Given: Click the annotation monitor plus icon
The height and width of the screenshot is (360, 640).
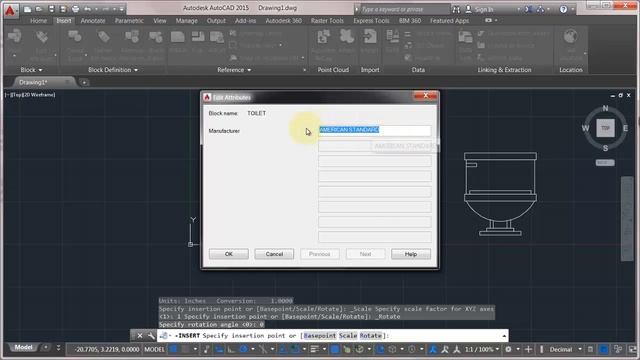Looking at the screenshot, I should coord(528,349).
